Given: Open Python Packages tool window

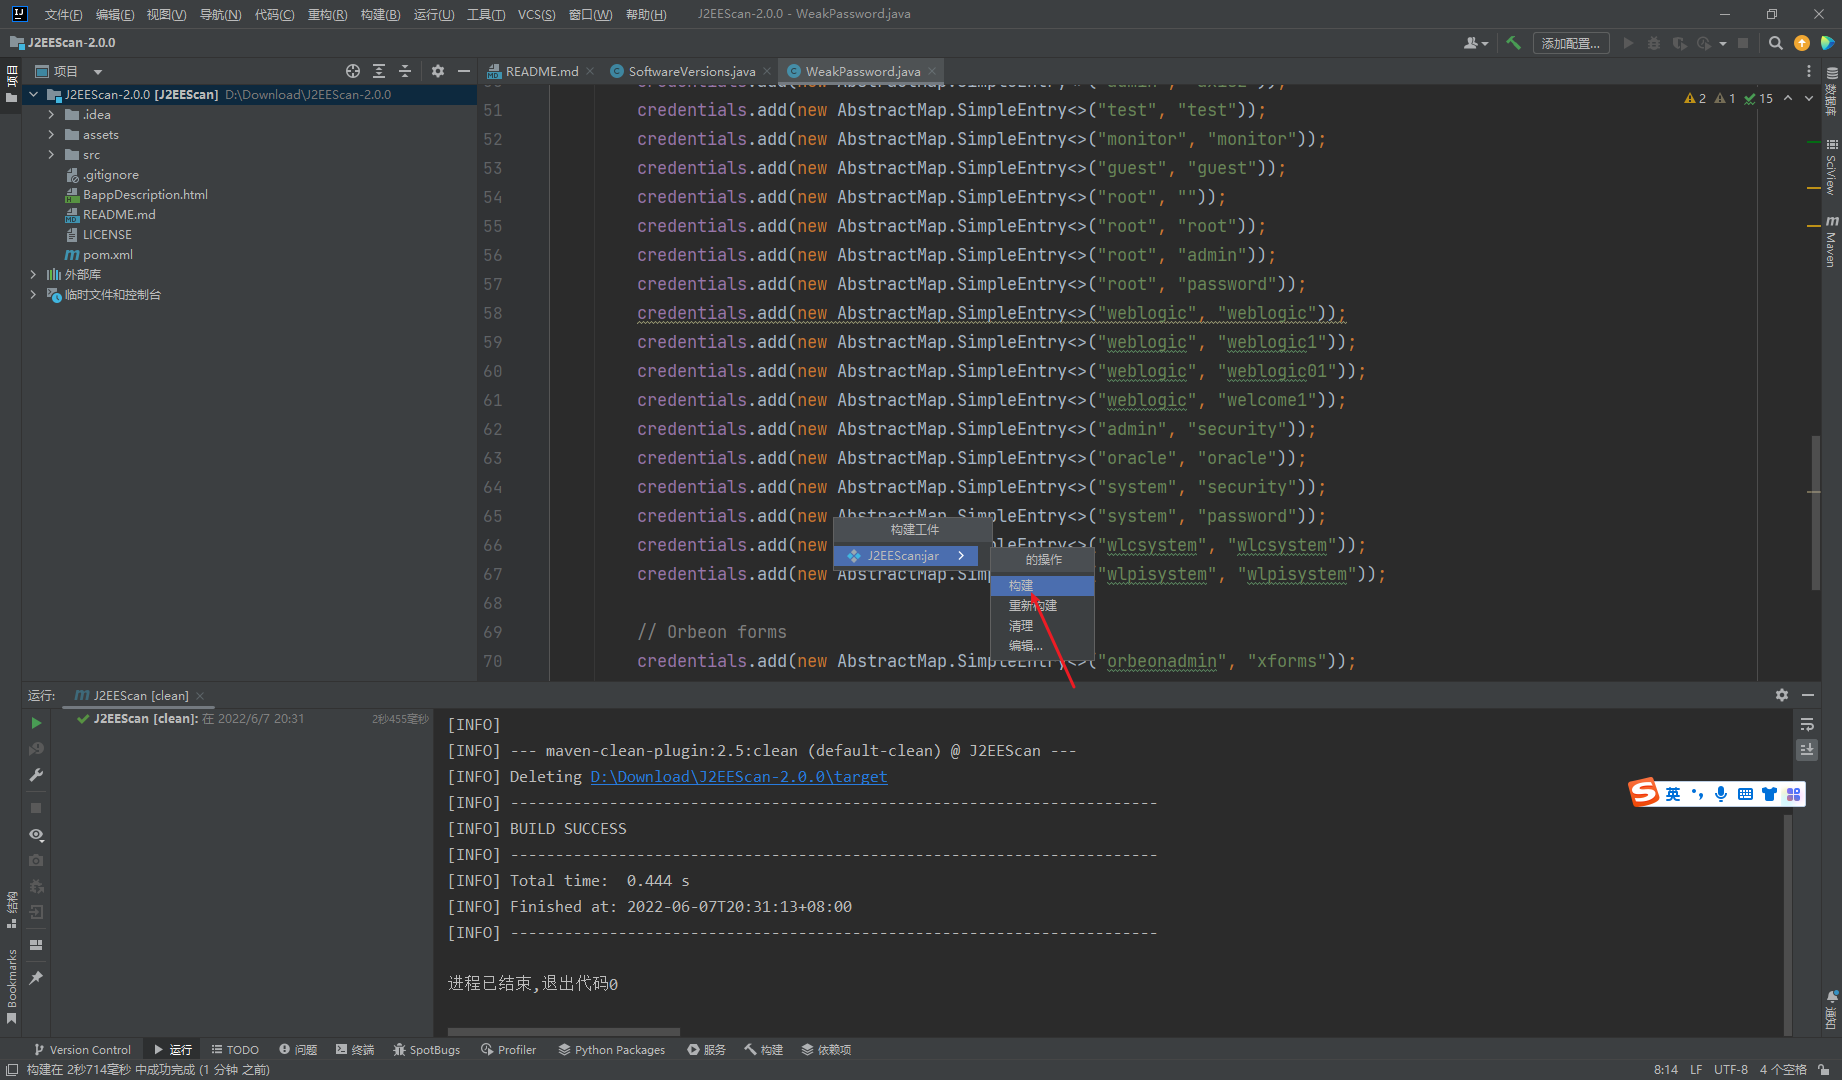Looking at the screenshot, I should (611, 1050).
